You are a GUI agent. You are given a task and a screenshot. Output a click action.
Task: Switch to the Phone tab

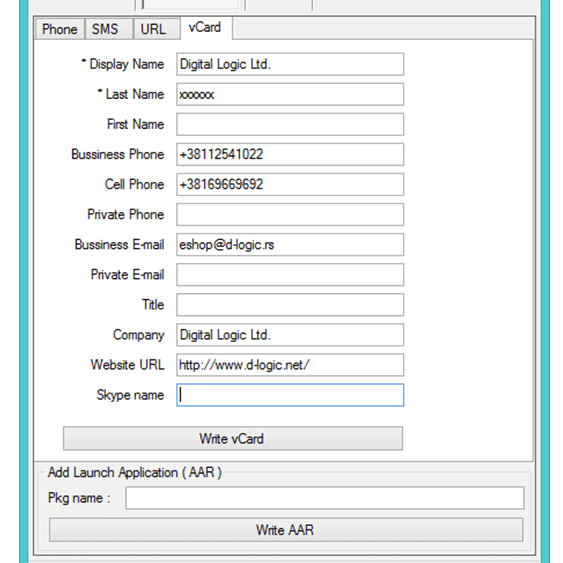click(x=60, y=29)
